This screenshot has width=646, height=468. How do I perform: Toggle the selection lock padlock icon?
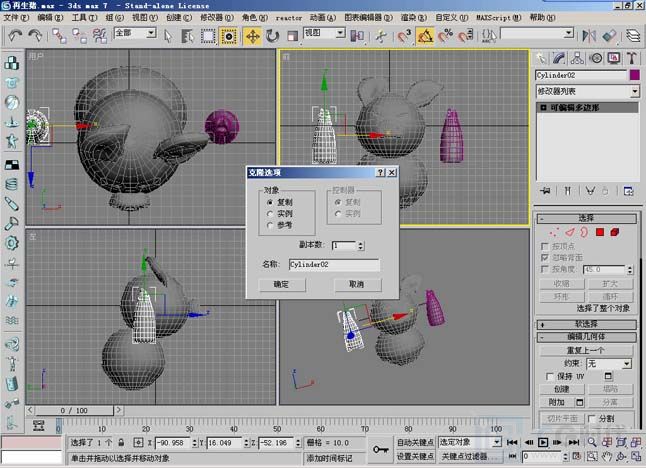pos(121,442)
